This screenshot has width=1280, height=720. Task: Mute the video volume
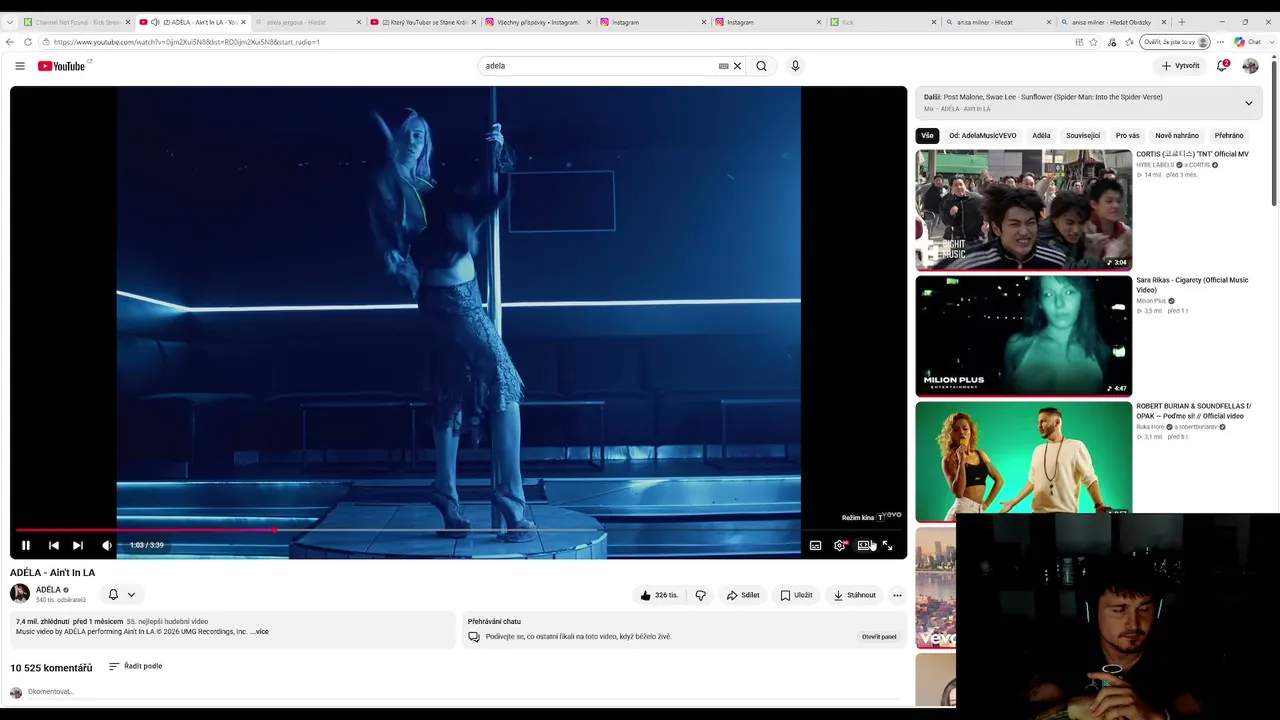(107, 545)
